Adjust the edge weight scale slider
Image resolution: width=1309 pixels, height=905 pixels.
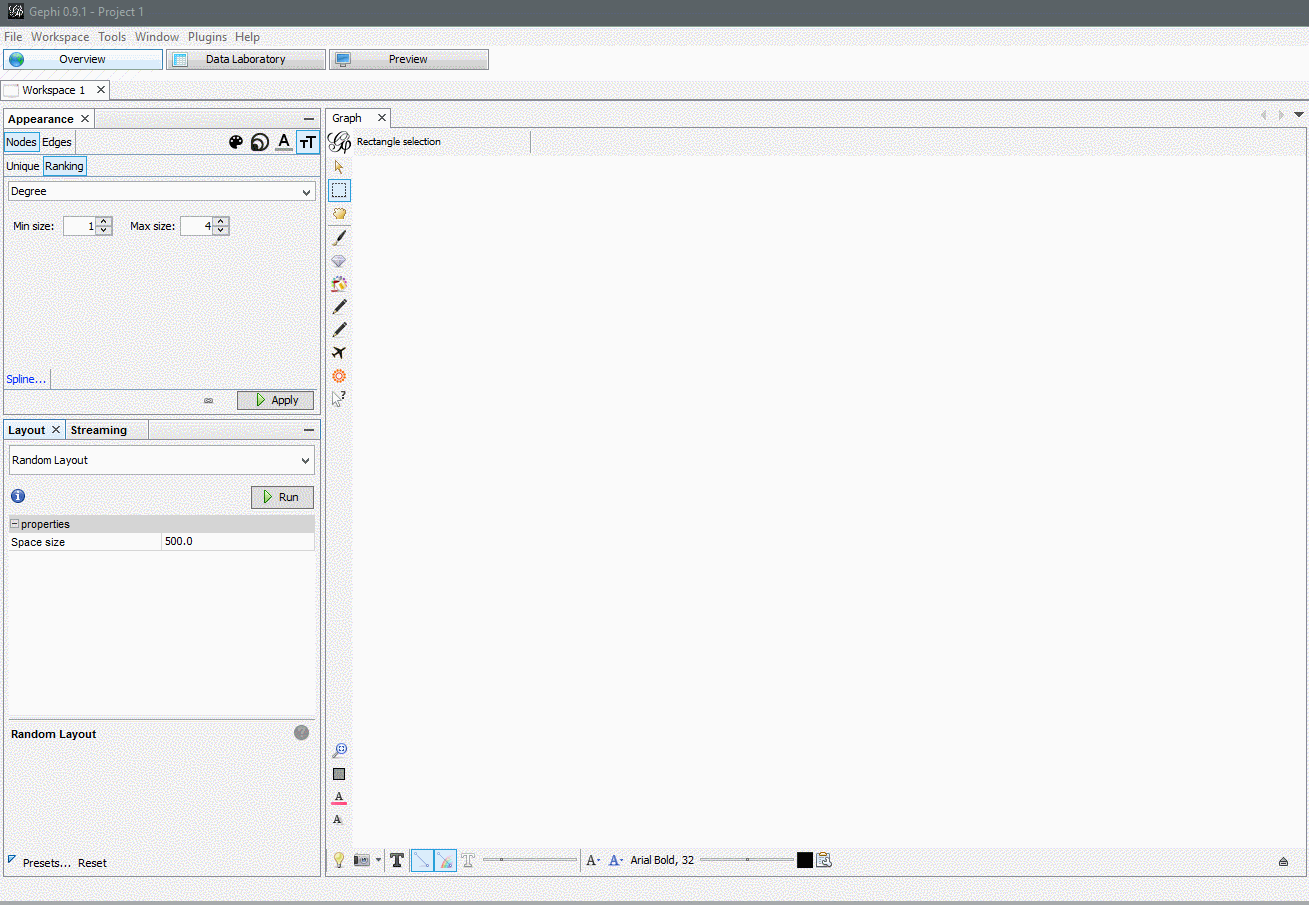pyautogui.click(x=530, y=860)
